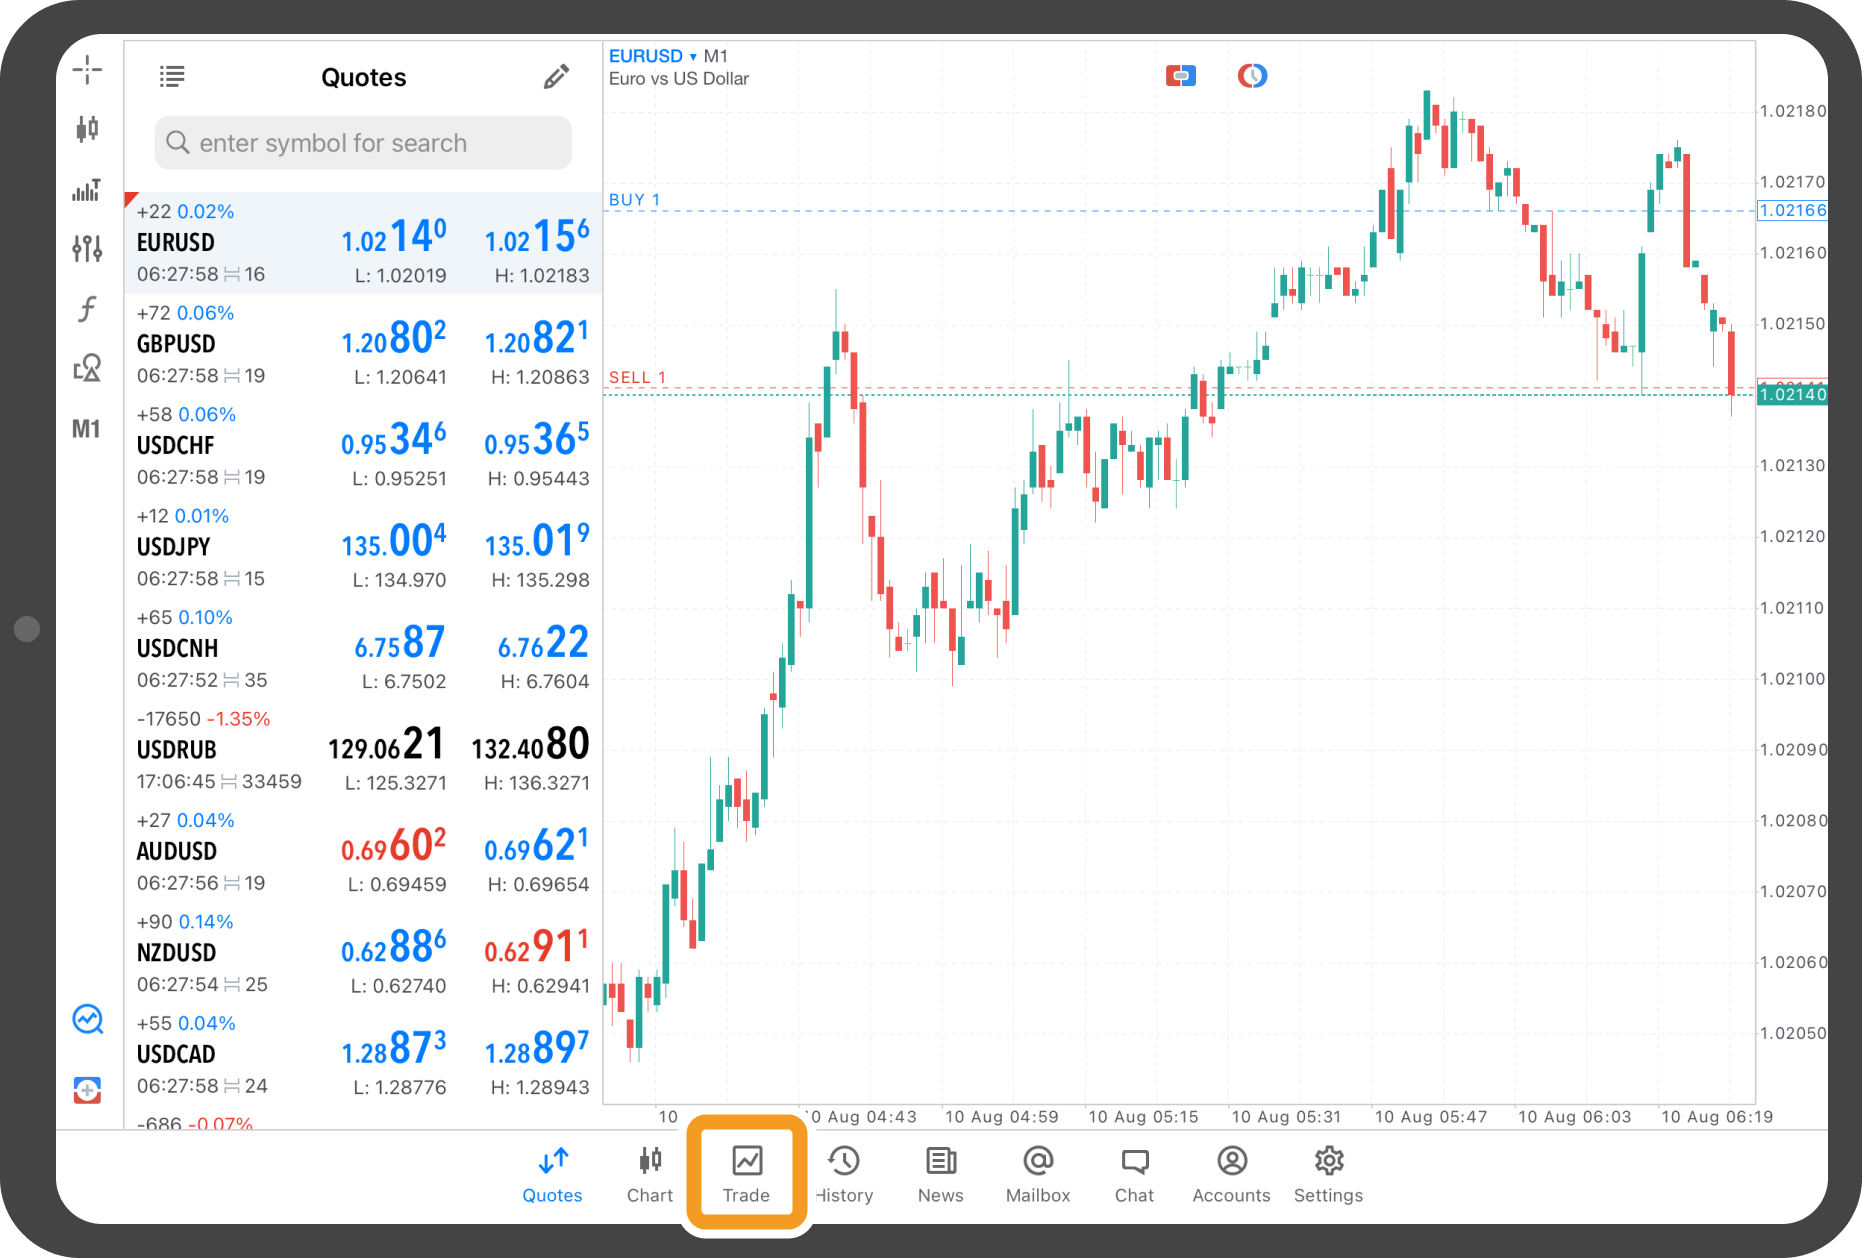1862x1258 pixels.
Task: Switch to the Trade tab
Action: [x=746, y=1174]
